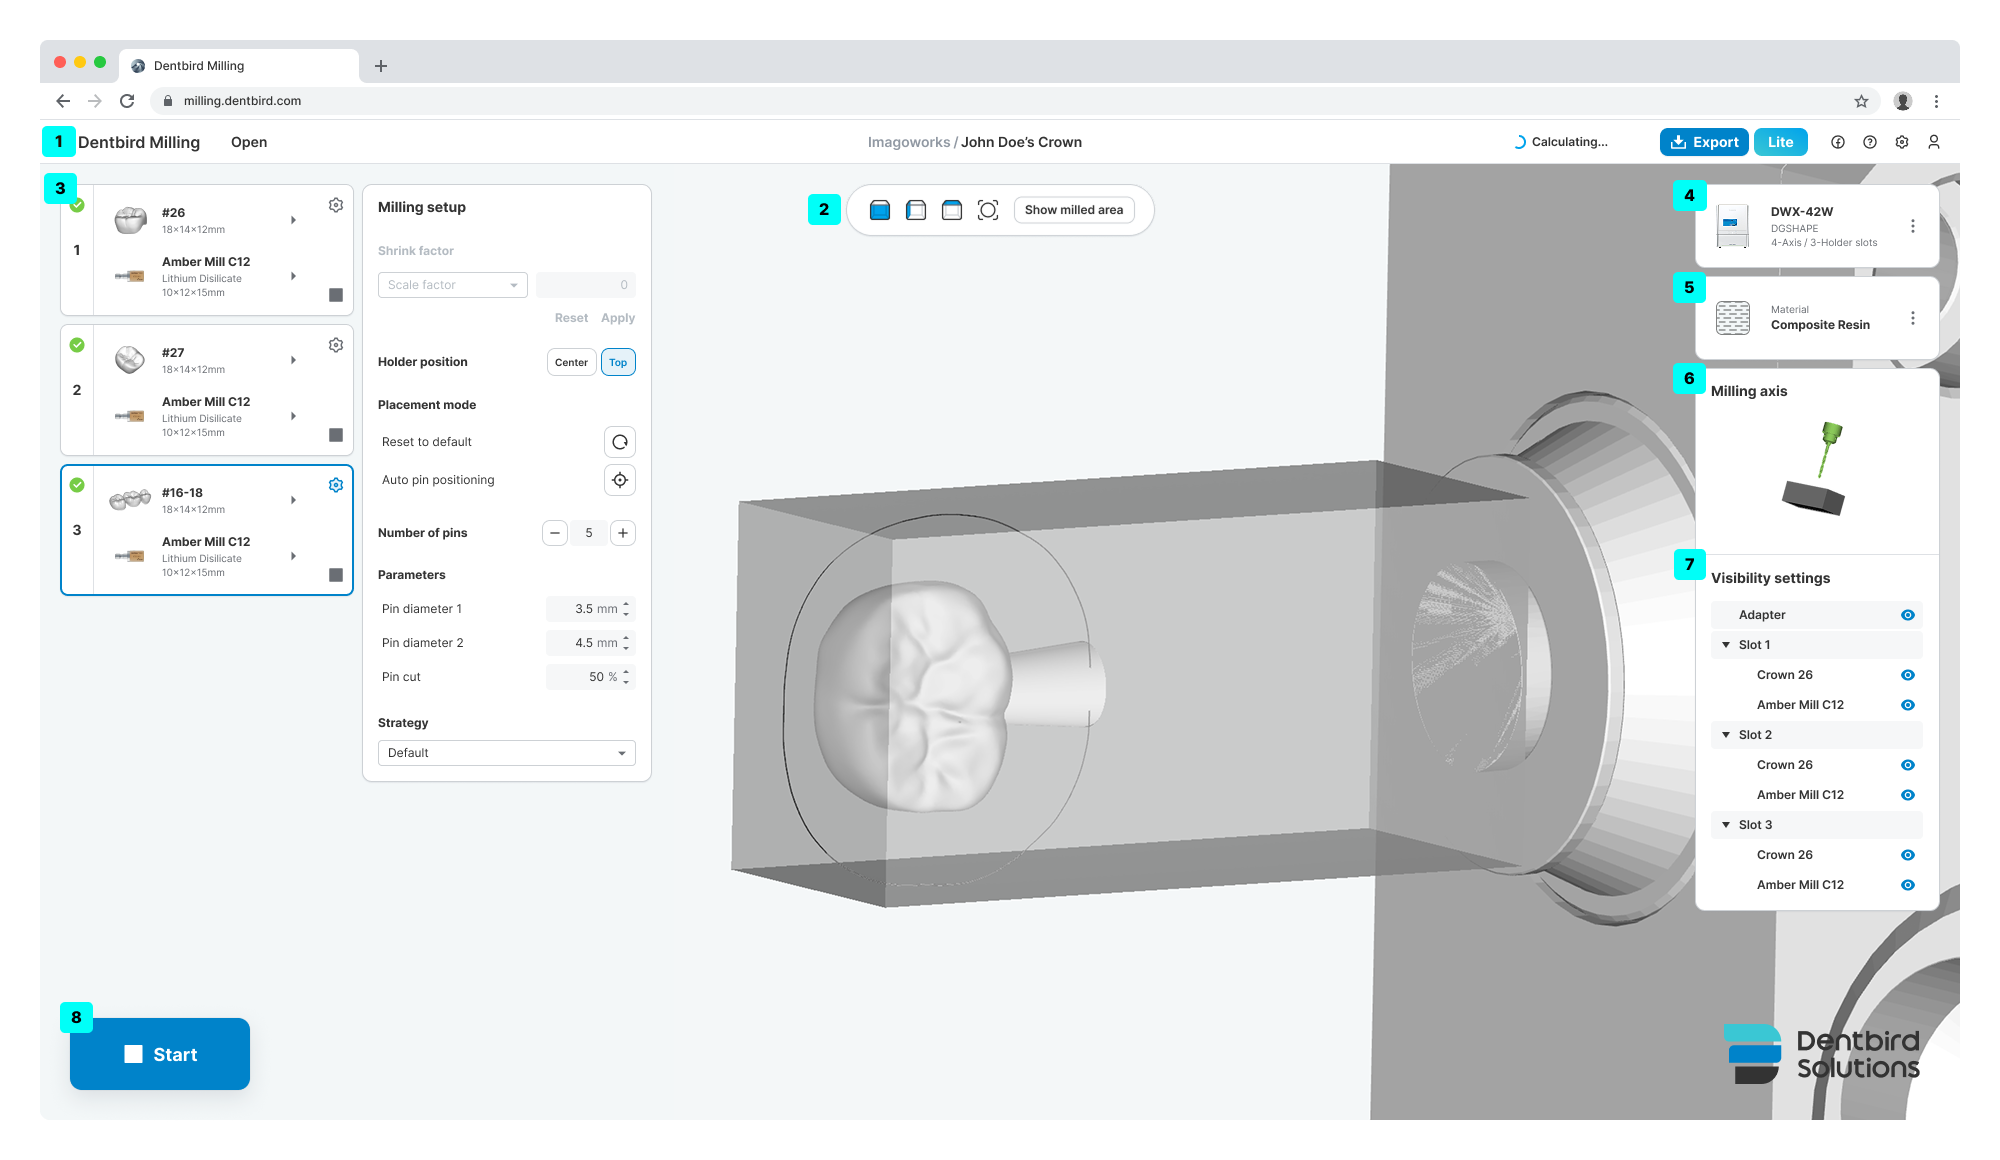The height and width of the screenshot is (1160, 2000).
Task: Set holder position to Center
Action: [x=571, y=362]
